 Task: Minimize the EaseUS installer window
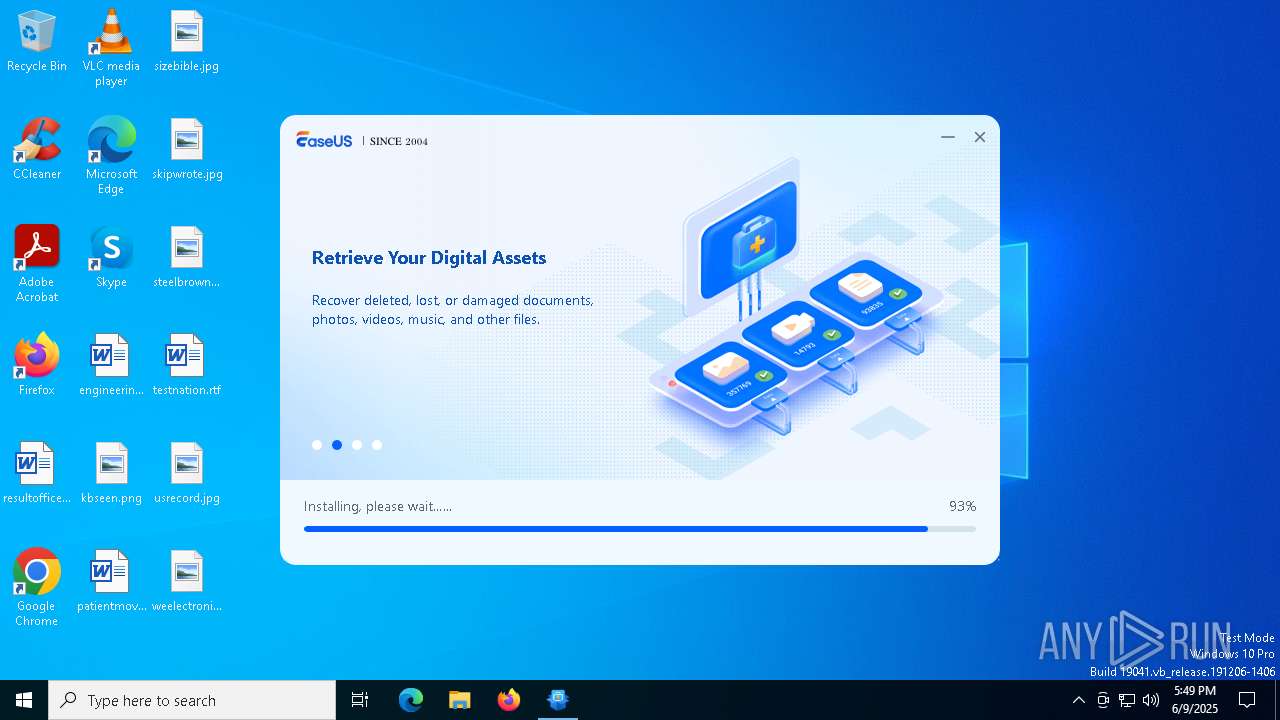point(948,137)
